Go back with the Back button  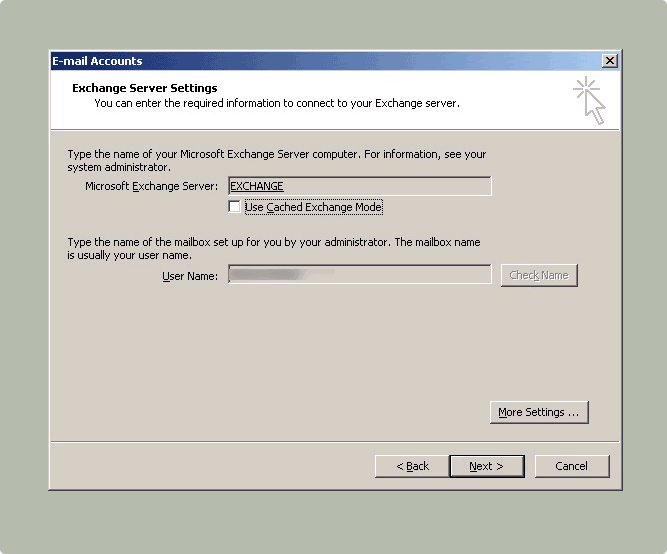tap(412, 466)
